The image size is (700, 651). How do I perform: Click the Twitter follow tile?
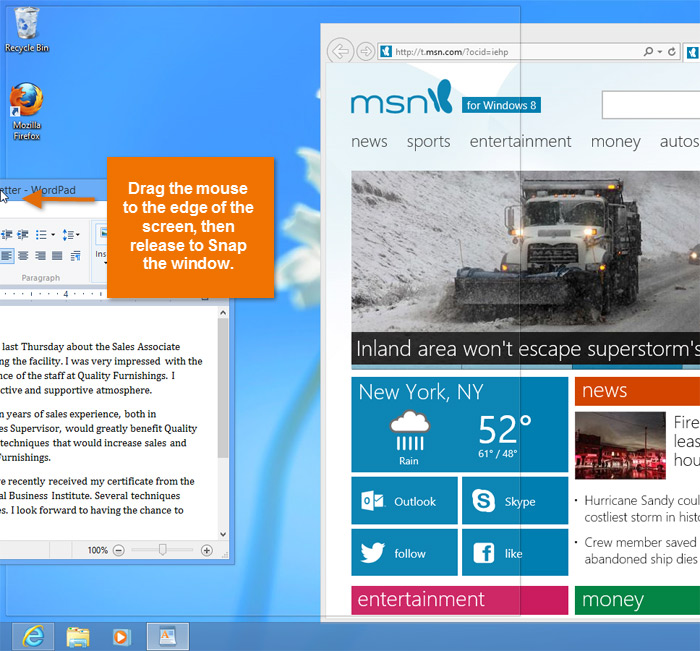[404, 553]
